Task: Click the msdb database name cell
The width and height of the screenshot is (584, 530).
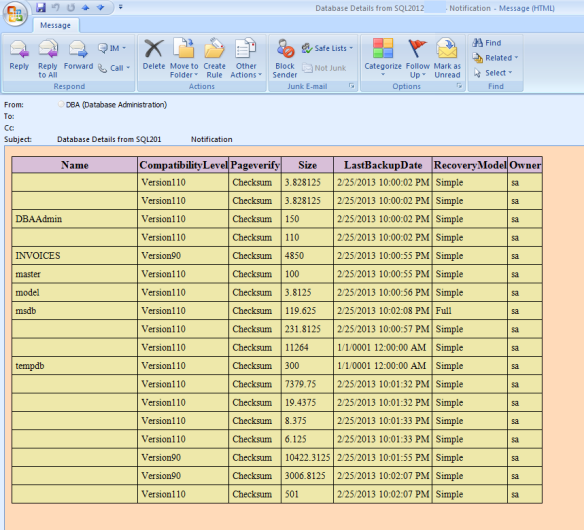Action: 74,311
